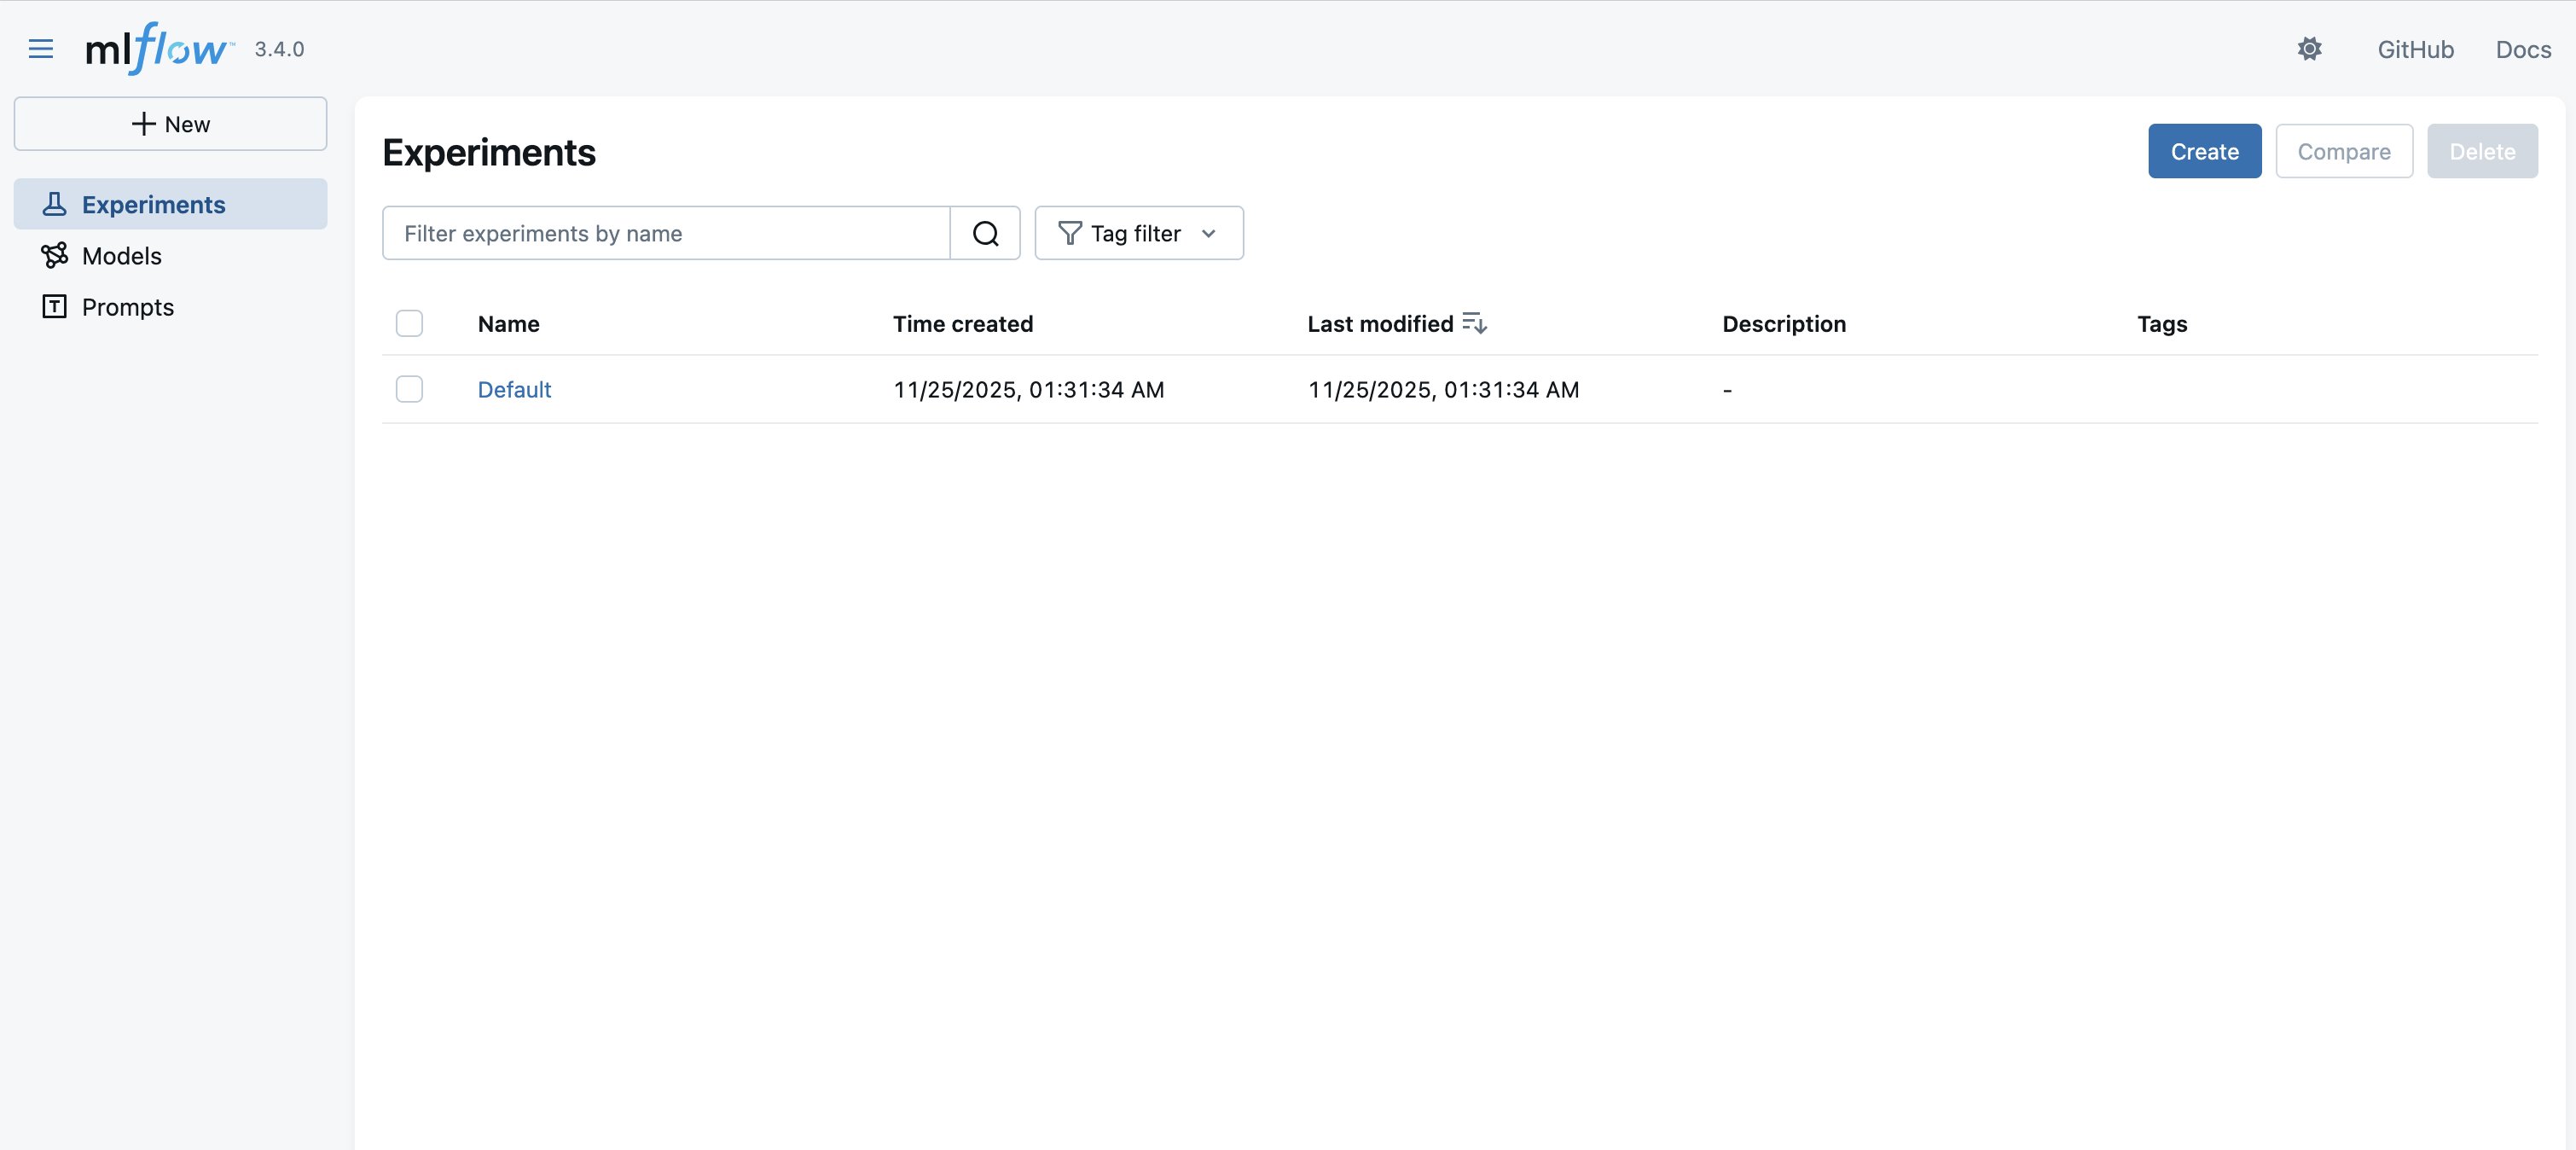Switch to the Models section

[x=121, y=255]
